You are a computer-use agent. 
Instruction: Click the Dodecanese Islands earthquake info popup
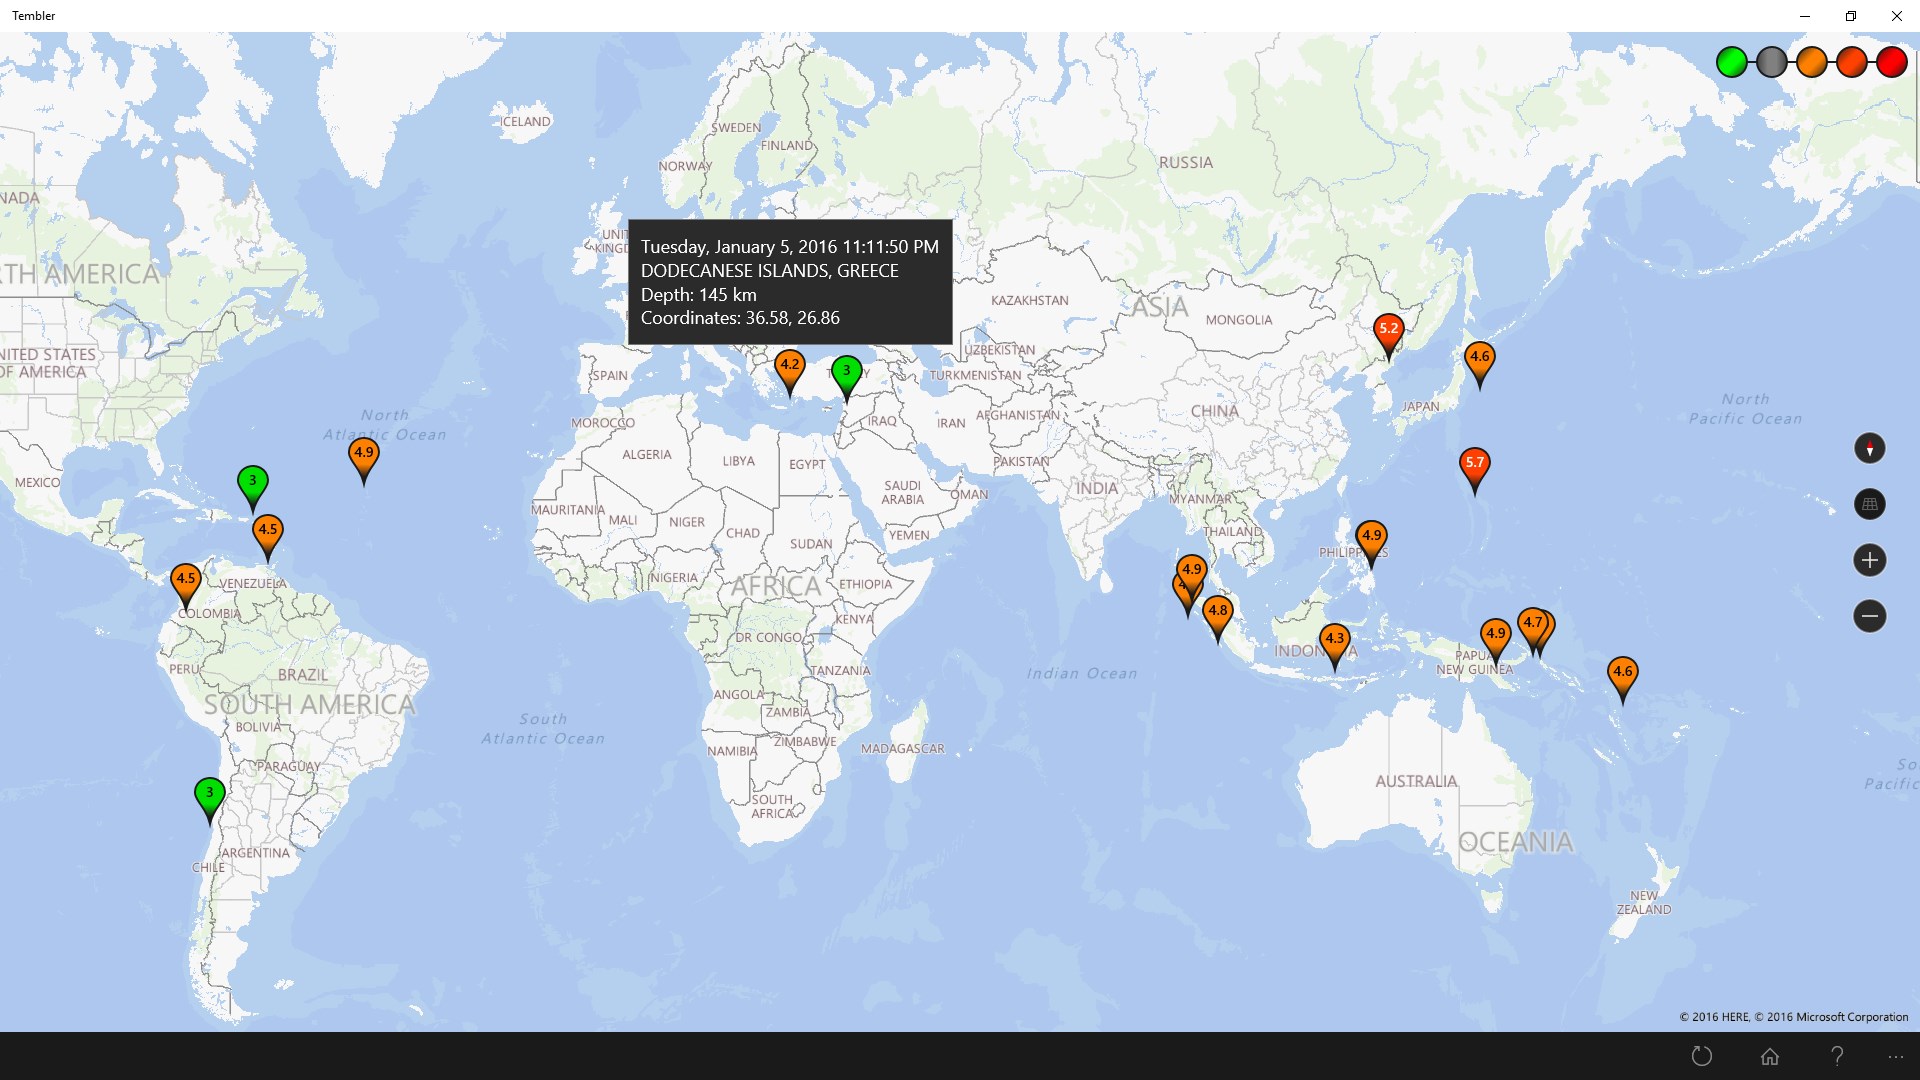[789, 280]
